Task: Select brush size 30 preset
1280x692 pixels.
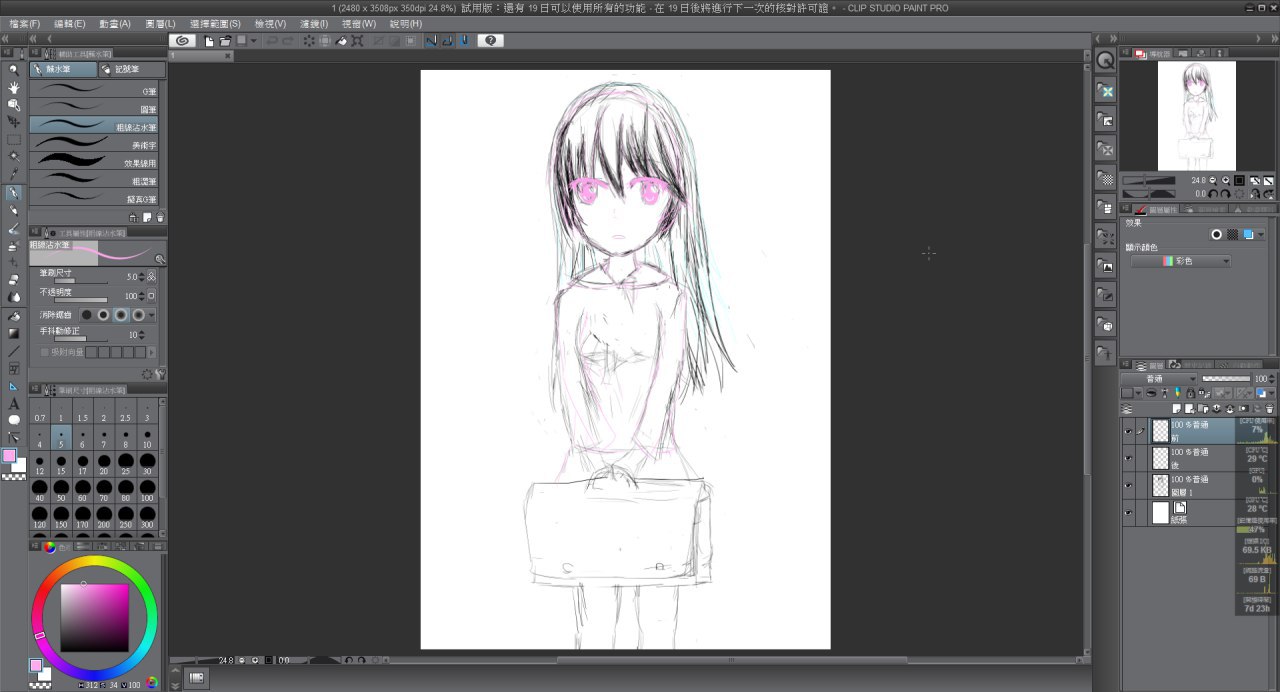Action: click(x=147, y=466)
